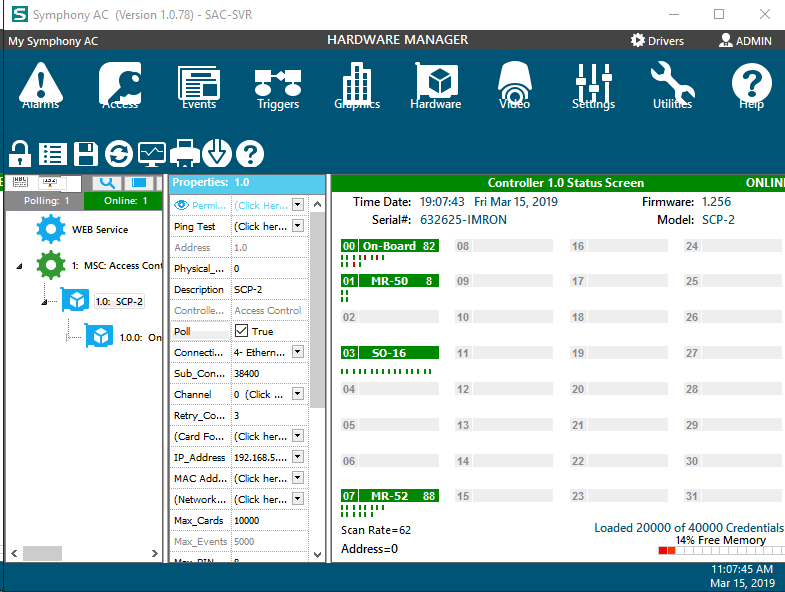Open the Card Format dropdown arrow
The image size is (785, 592).
click(x=298, y=436)
